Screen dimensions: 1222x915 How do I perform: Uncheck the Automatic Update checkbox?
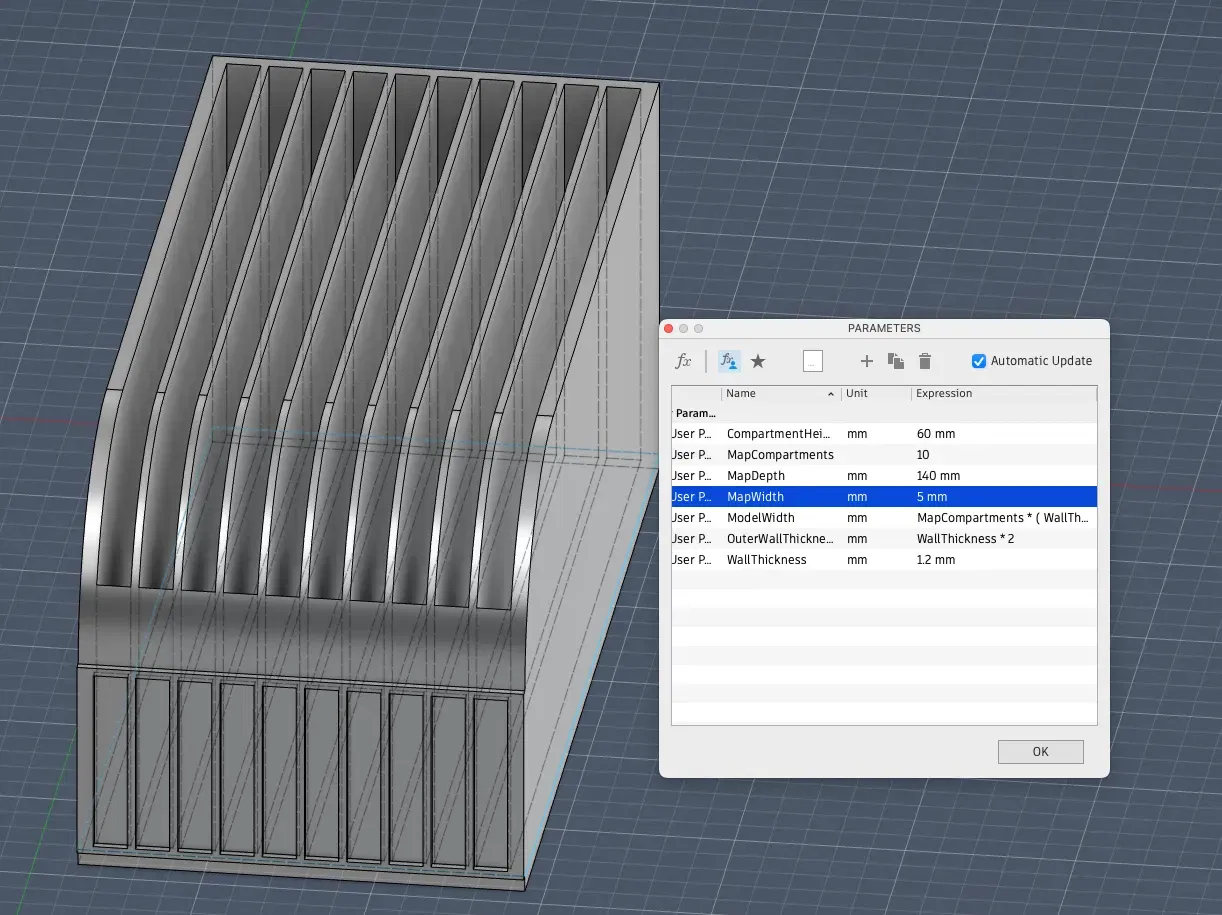click(979, 361)
